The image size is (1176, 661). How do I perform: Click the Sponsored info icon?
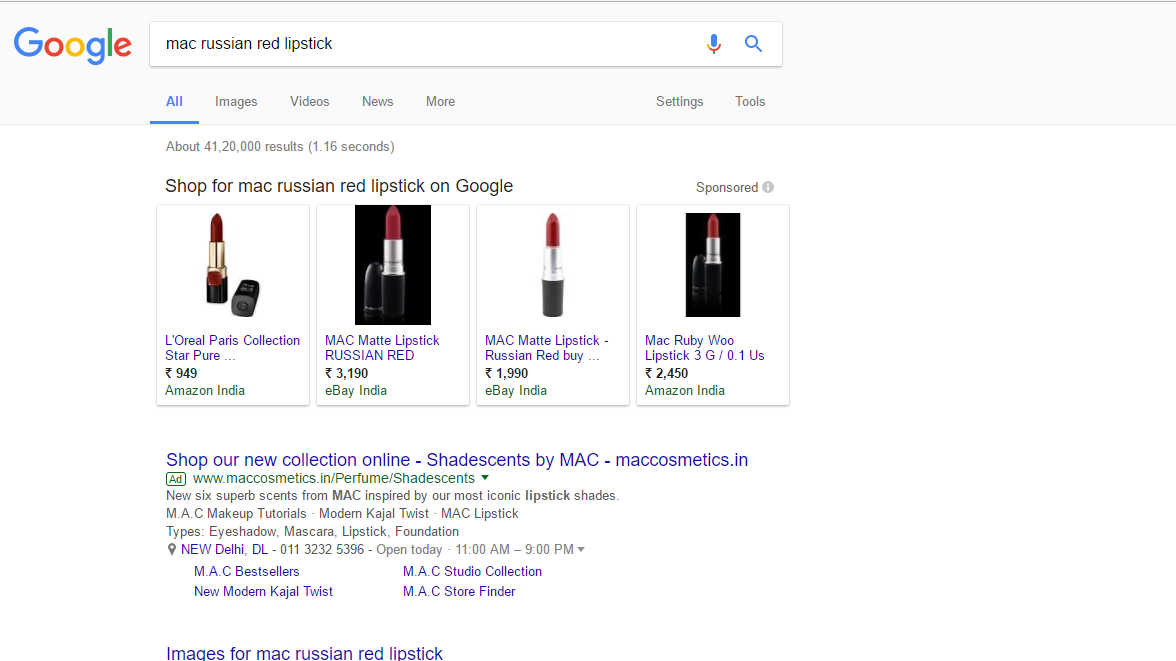(x=768, y=187)
